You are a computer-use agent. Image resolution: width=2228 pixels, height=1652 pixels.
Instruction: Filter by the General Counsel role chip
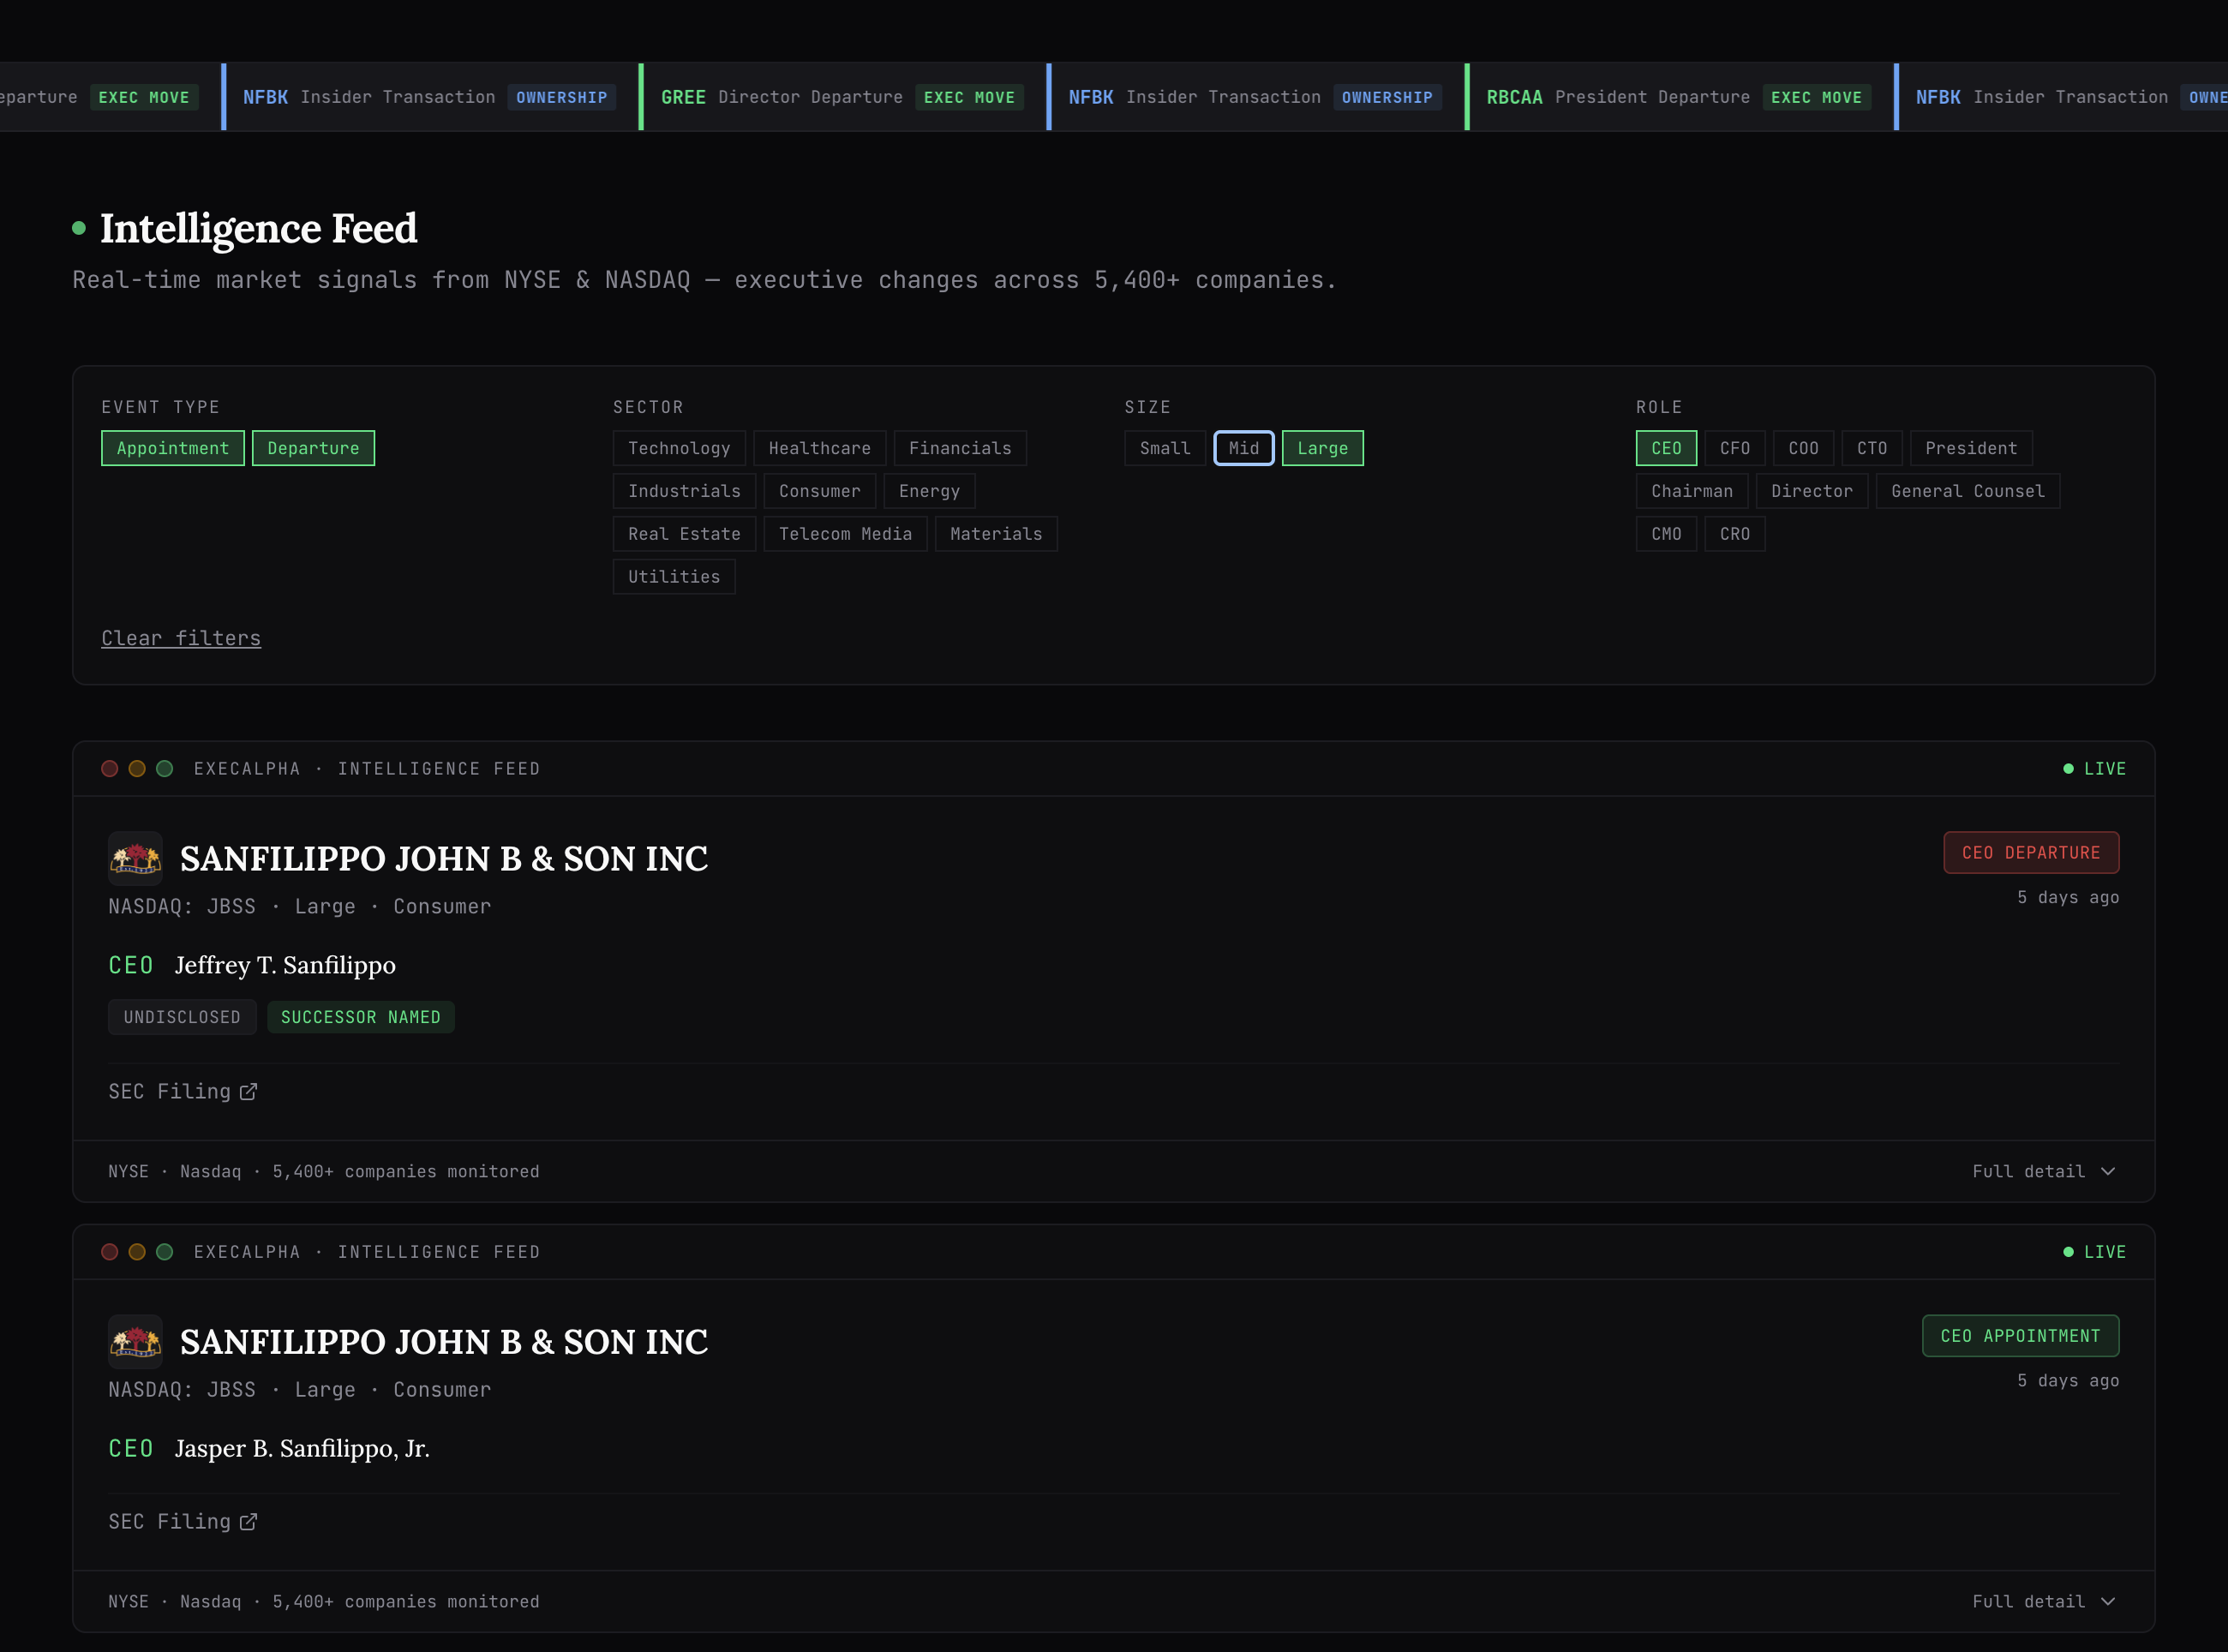tap(1968, 491)
